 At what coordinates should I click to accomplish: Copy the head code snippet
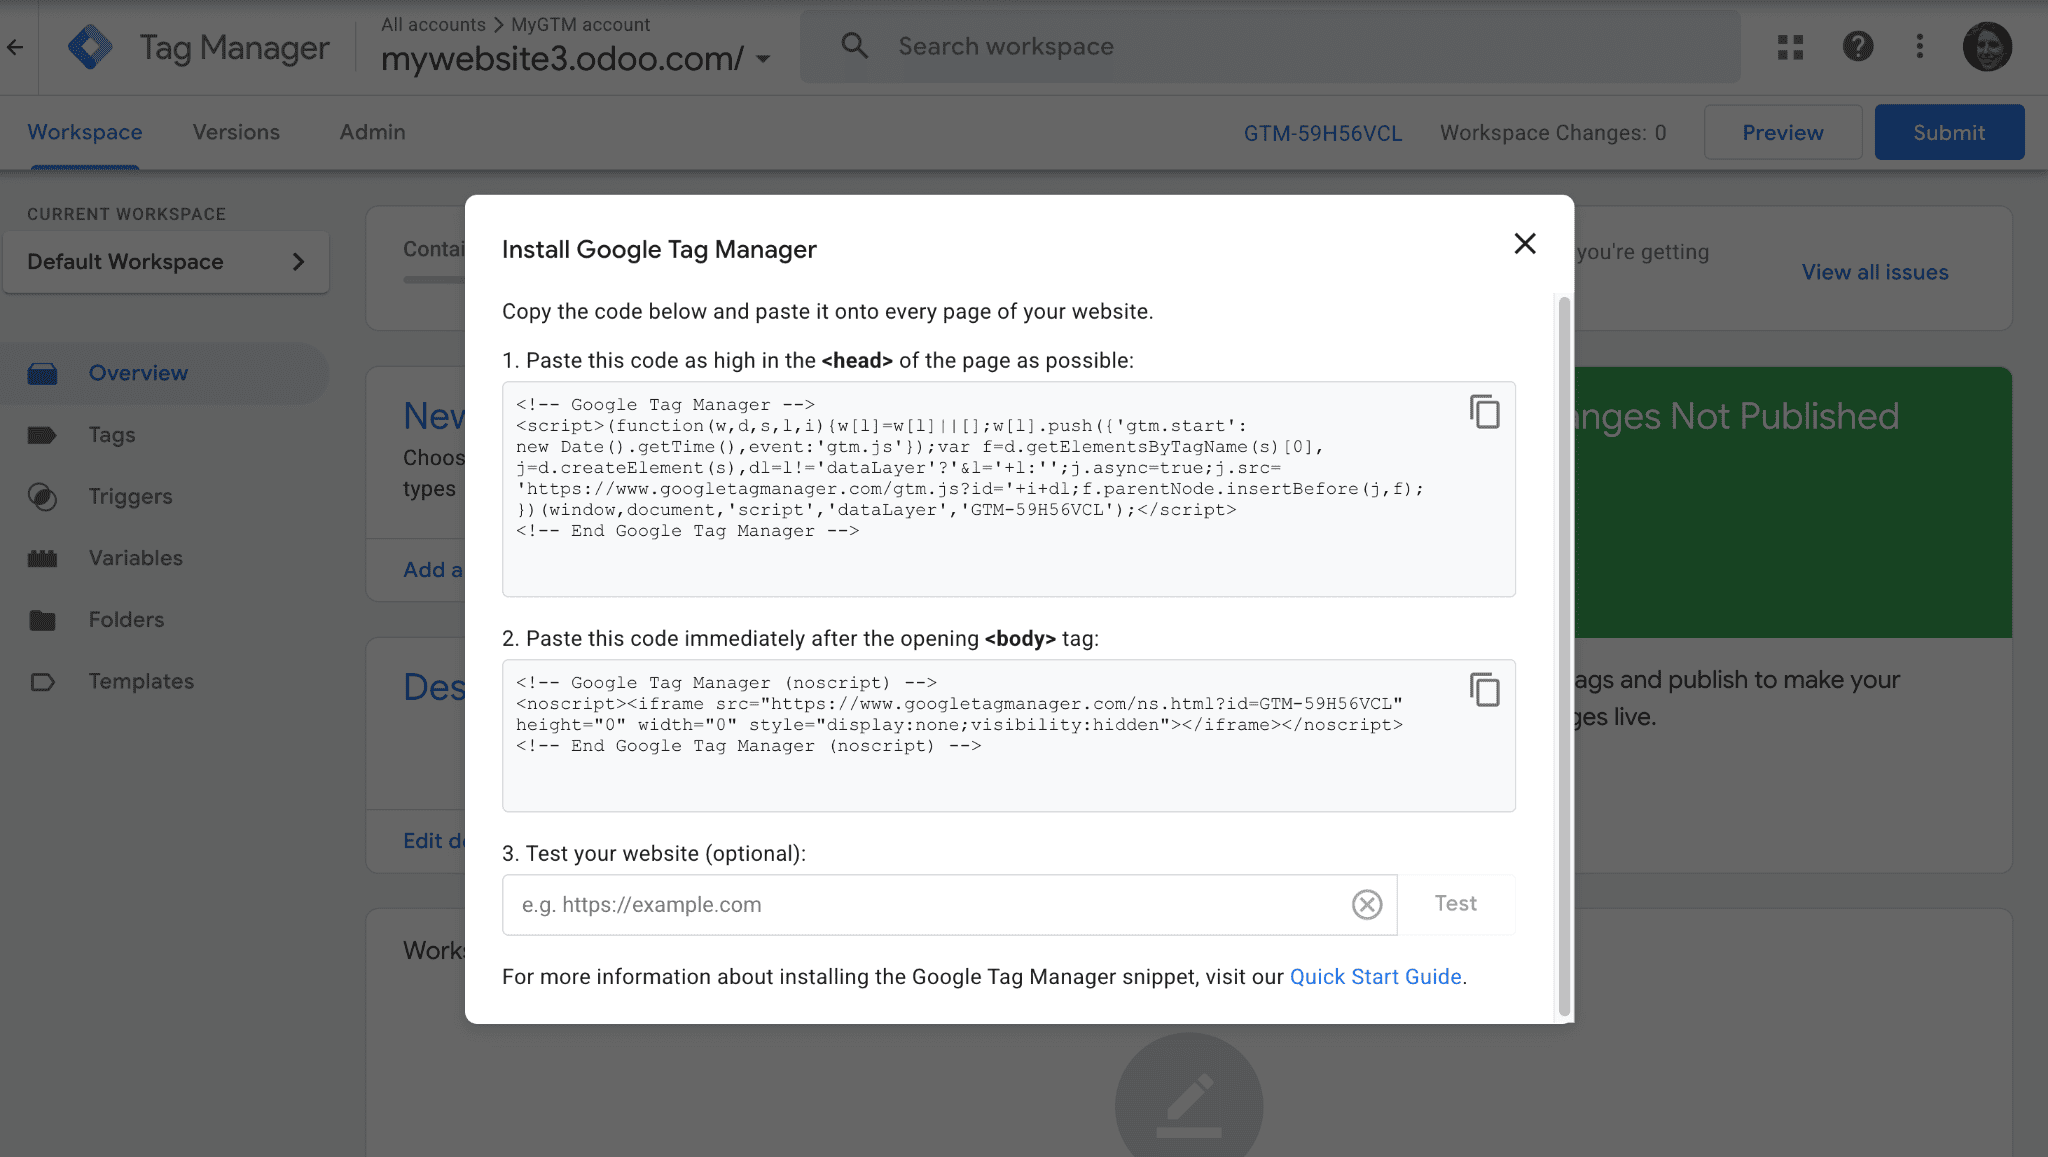[x=1484, y=411]
